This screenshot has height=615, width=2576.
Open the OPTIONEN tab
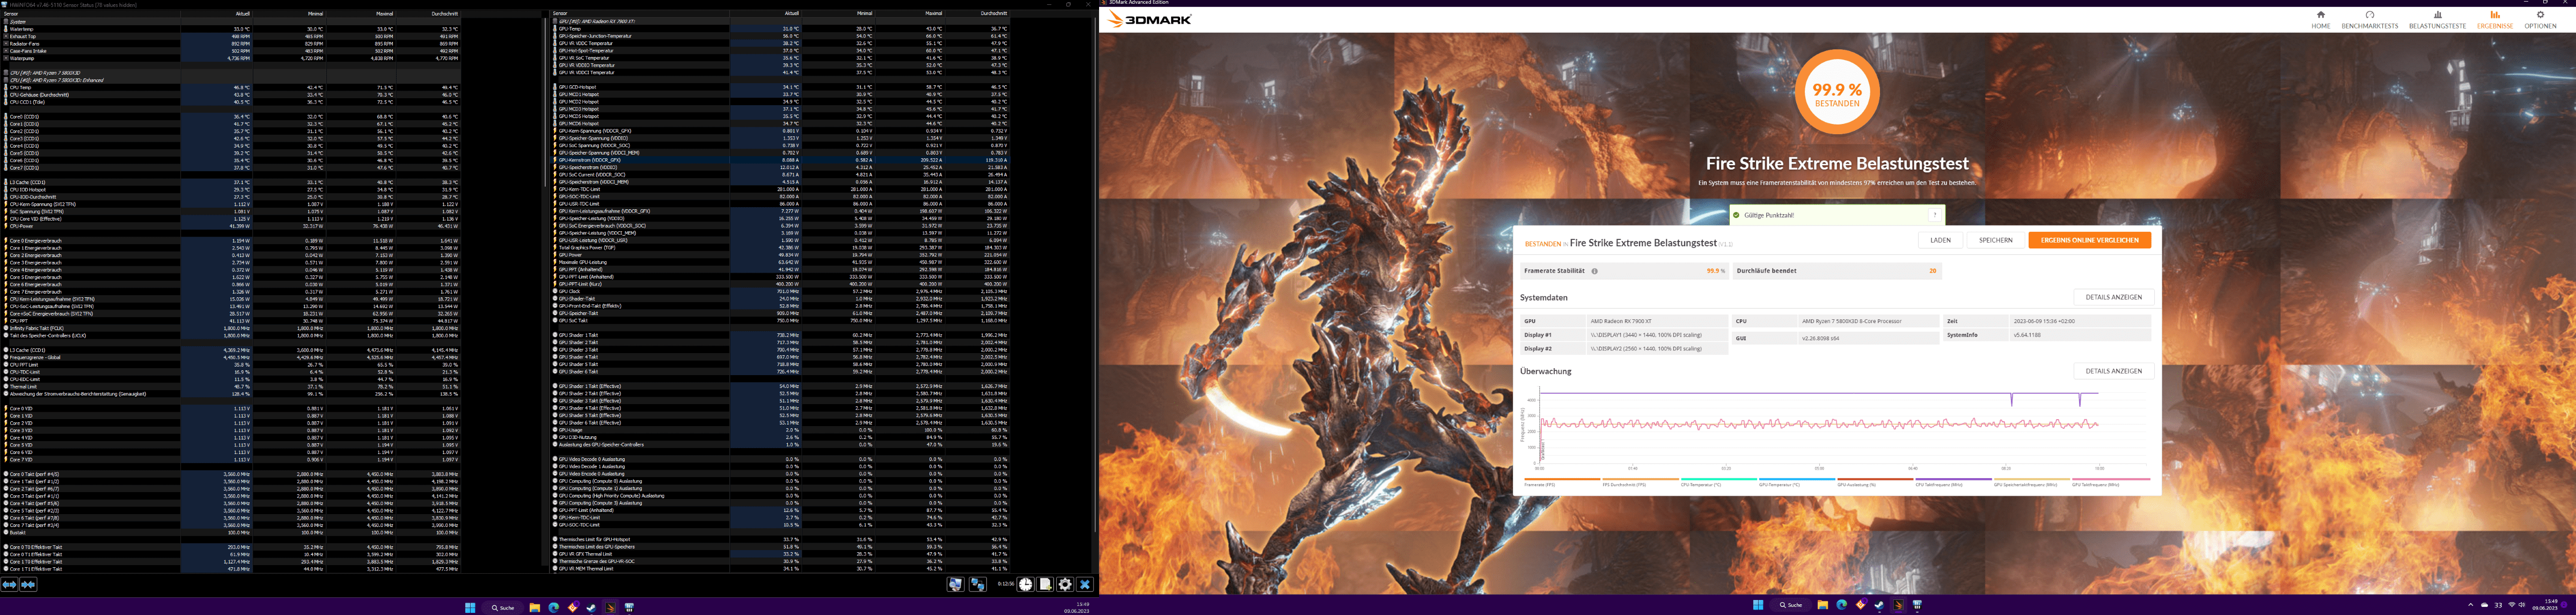click(2540, 20)
